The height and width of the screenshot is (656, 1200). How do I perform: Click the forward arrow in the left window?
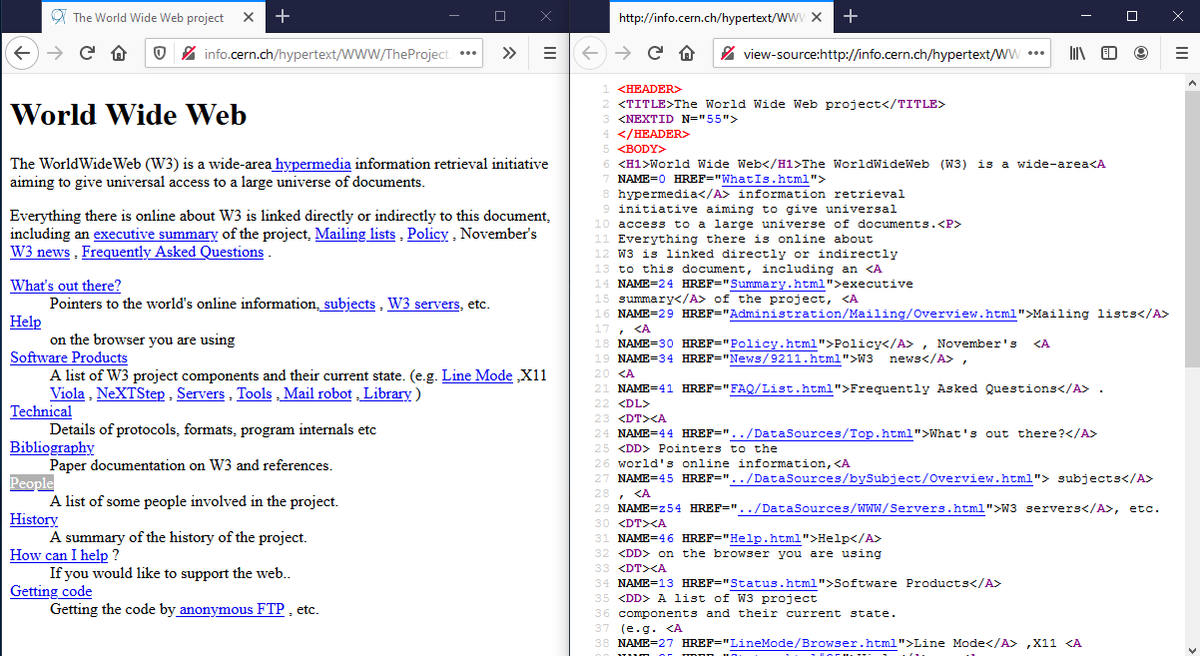54,53
